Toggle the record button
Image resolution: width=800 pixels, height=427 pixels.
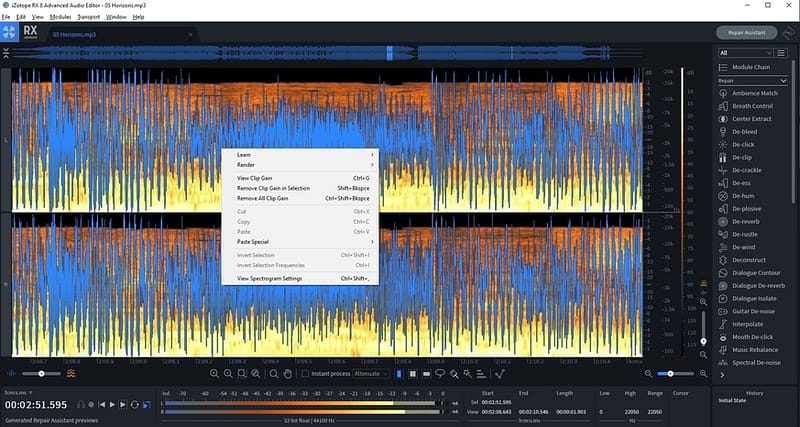pos(91,405)
